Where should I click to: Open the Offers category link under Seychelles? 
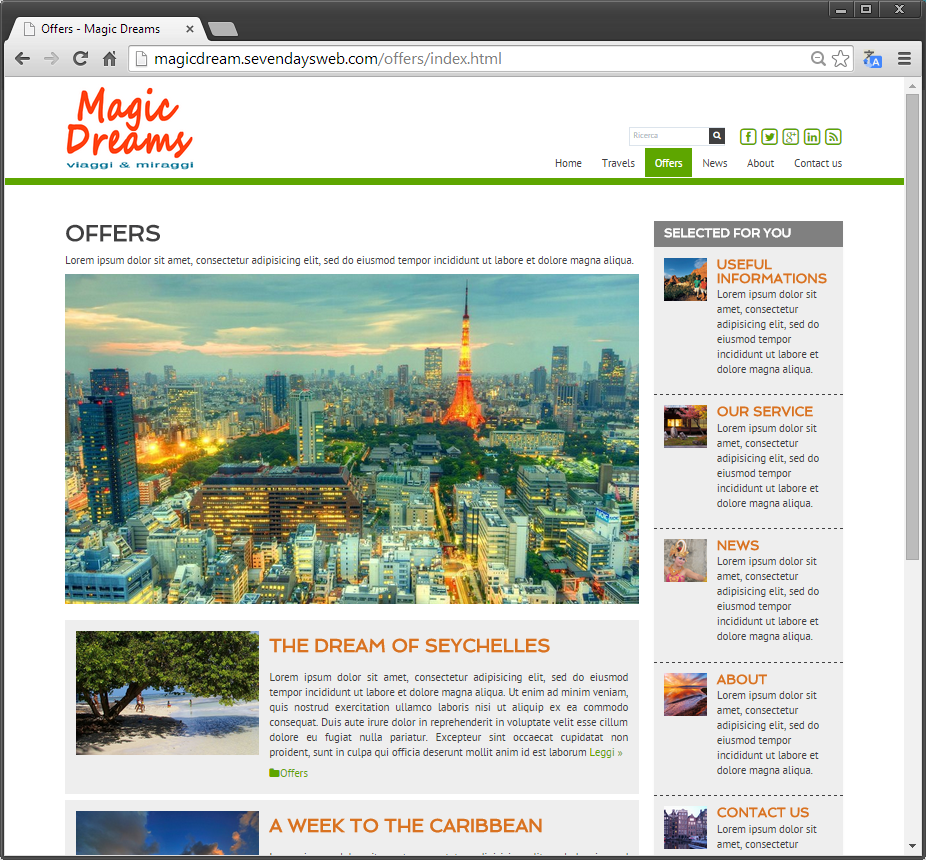pyautogui.click(x=294, y=773)
